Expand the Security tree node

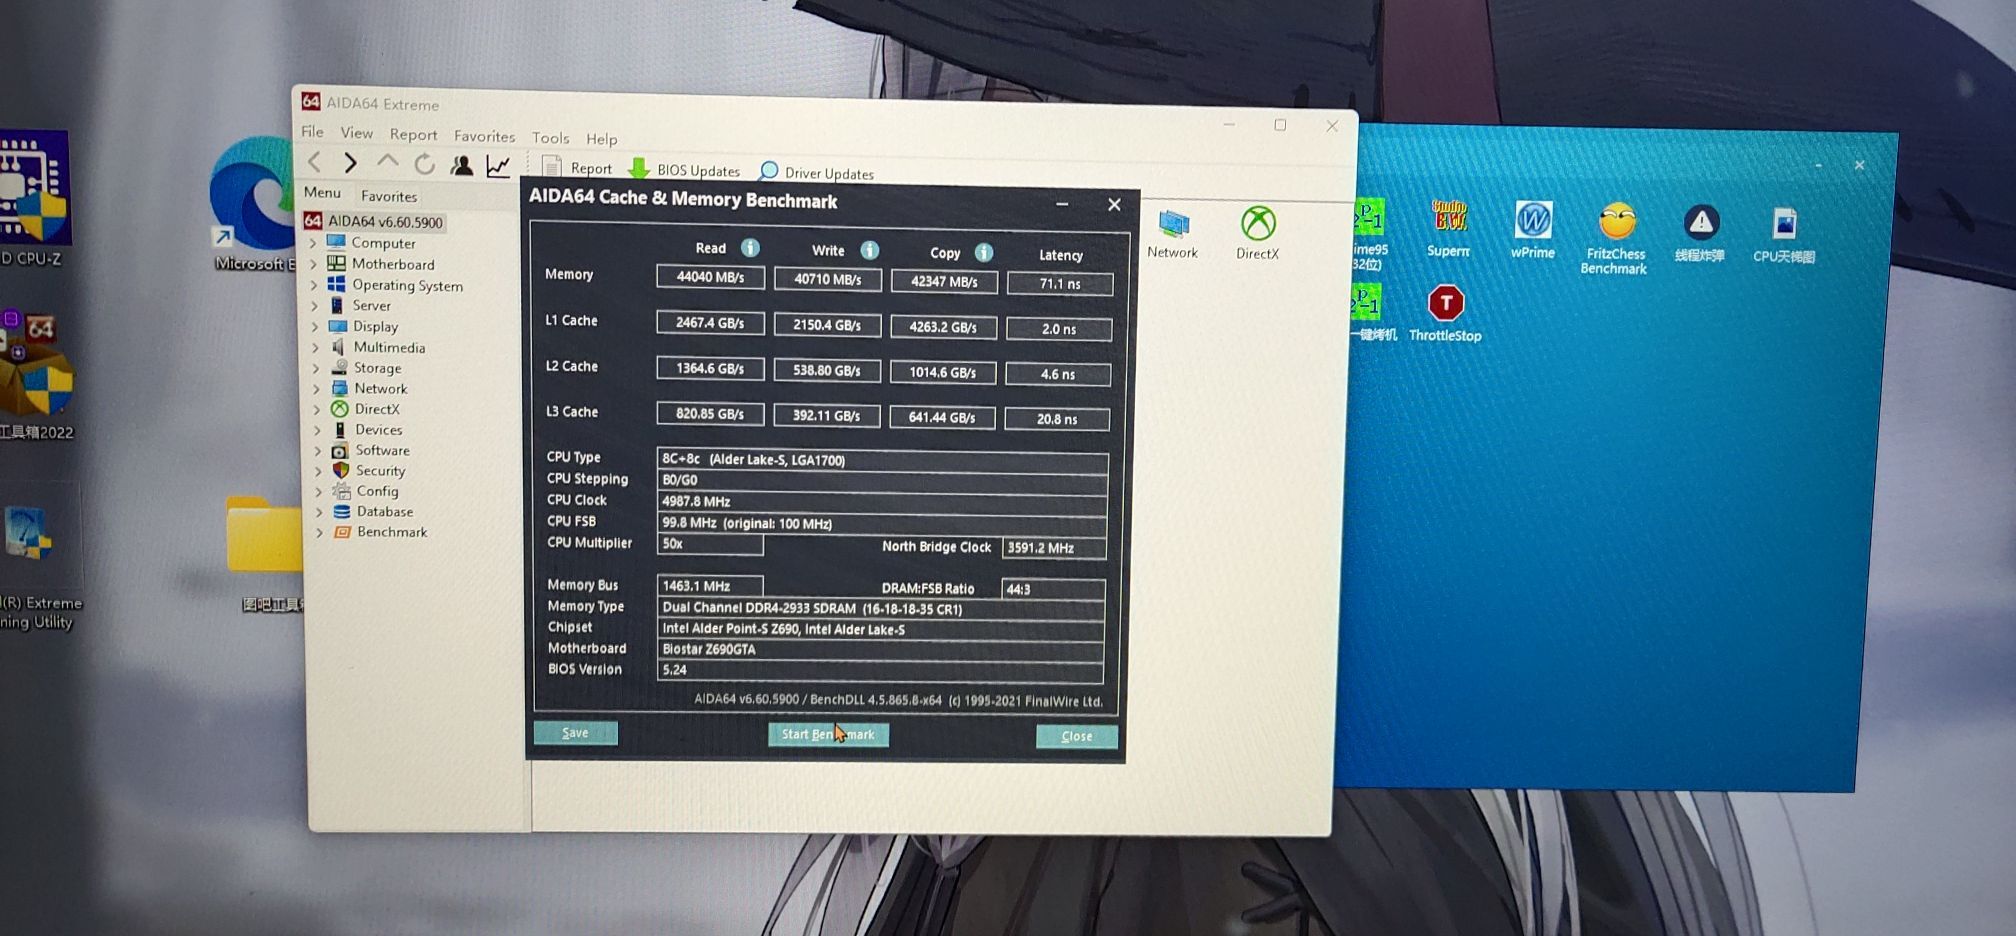[318, 470]
